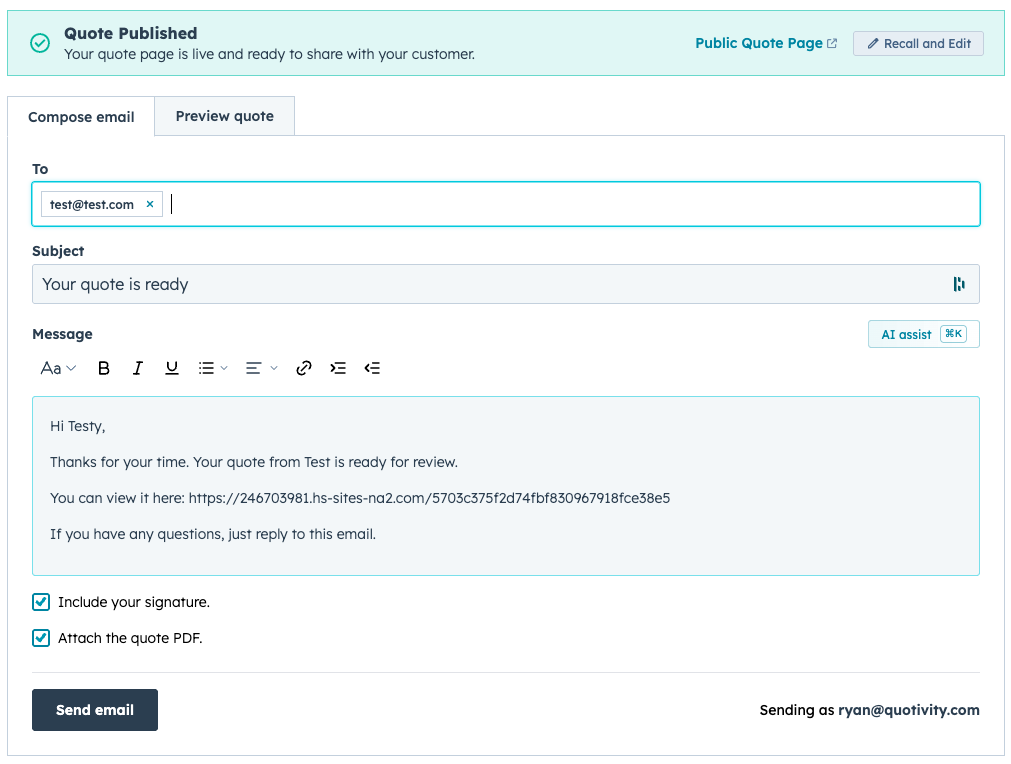Toggle underline formatting icon
Viewport: 1011px width, 764px height.
click(172, 368)
